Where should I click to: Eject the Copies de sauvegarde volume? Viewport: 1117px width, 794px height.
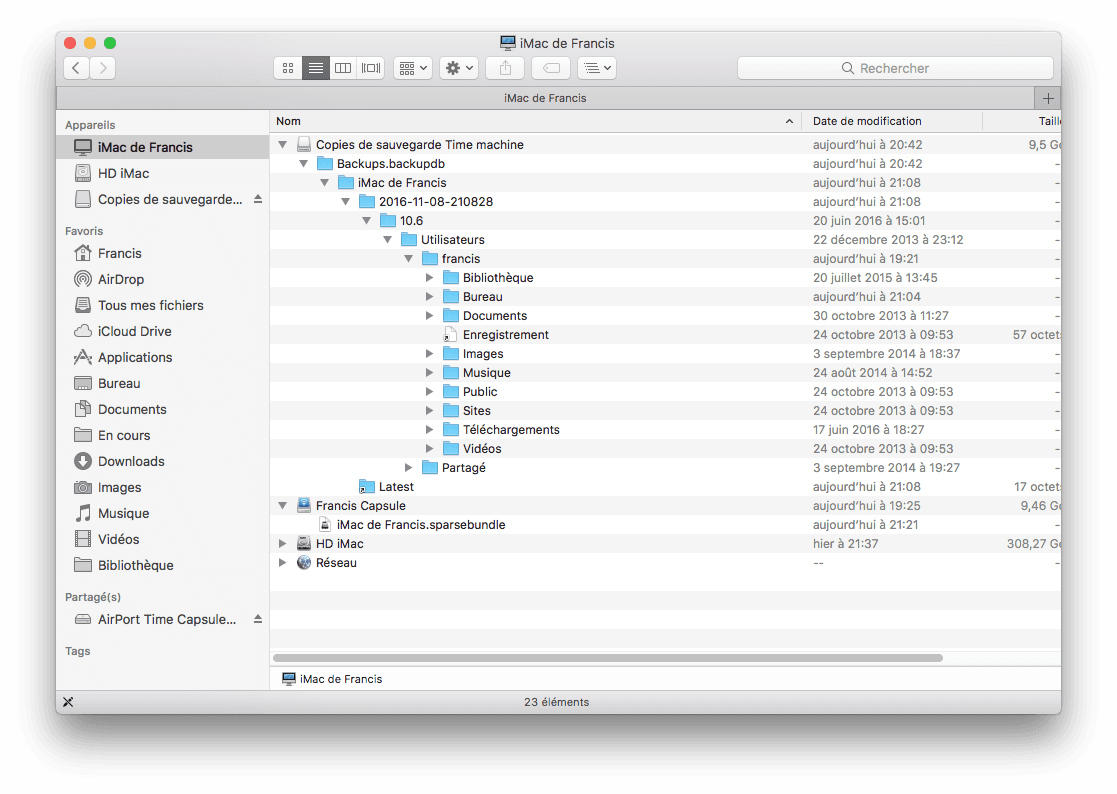pyautogui.click(x=258, y=199)
